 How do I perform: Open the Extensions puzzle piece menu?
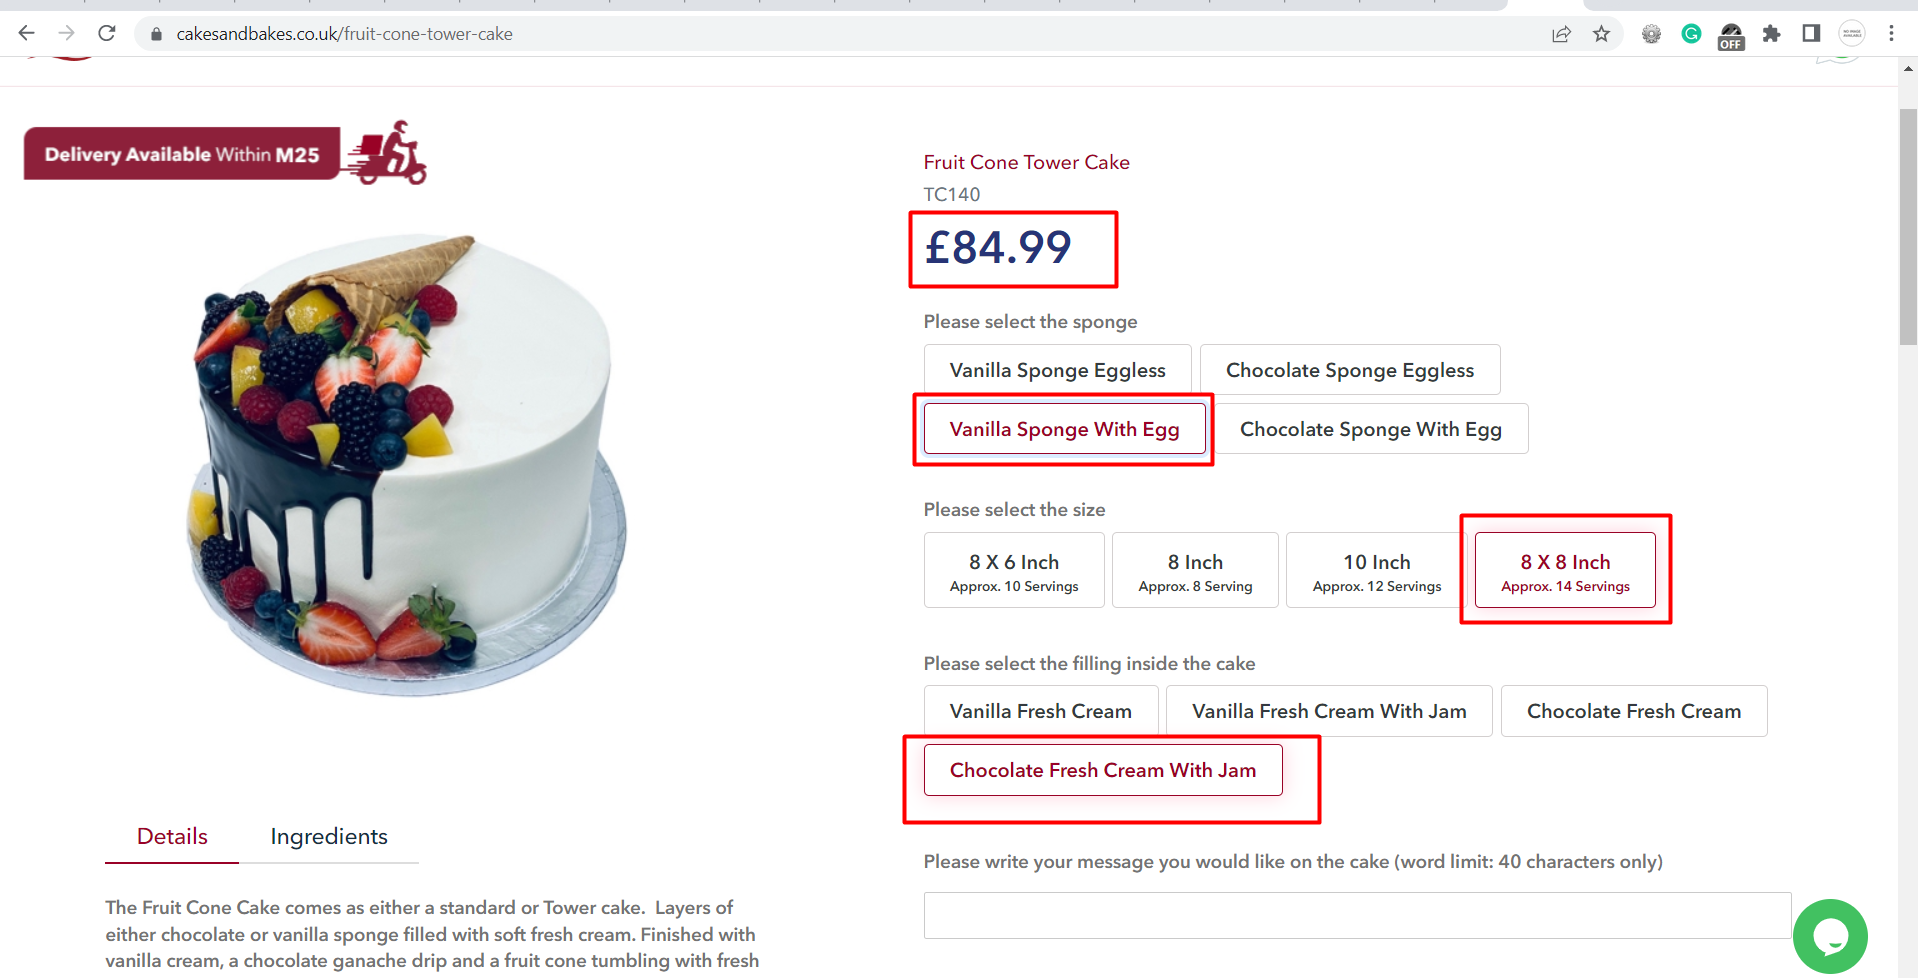[x=1771, y=34]
